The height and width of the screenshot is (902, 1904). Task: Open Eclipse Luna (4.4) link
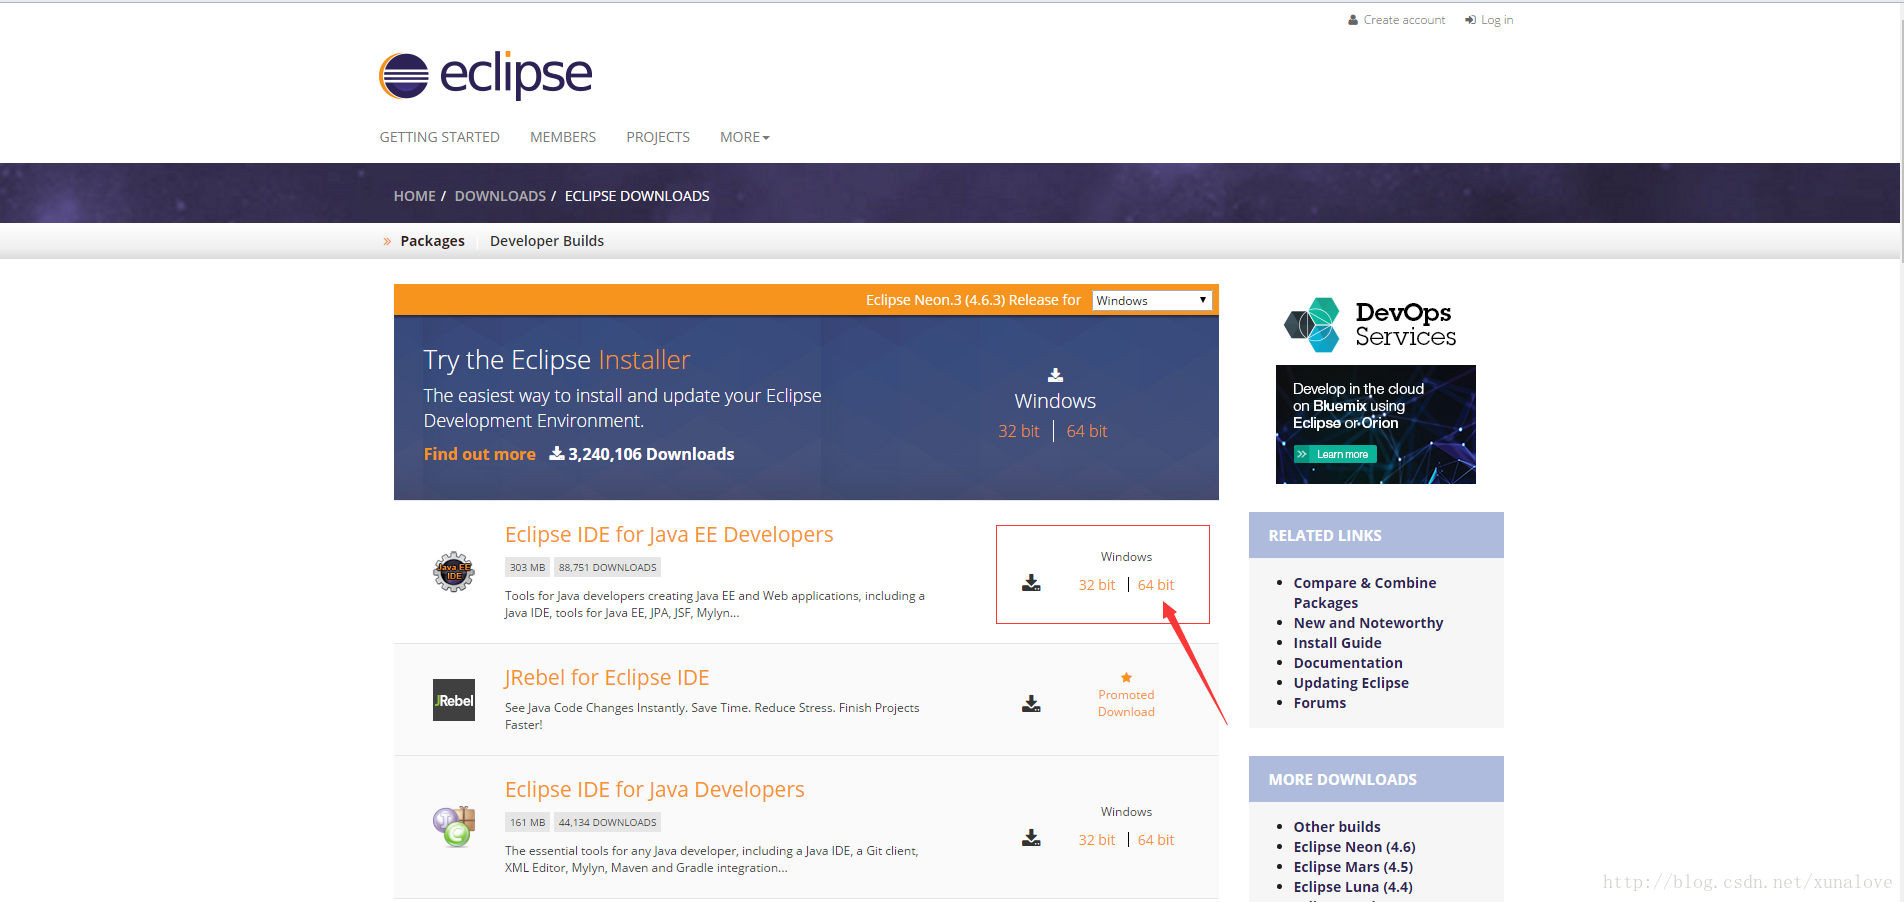pyautogui.click(x=1353, y=887)
